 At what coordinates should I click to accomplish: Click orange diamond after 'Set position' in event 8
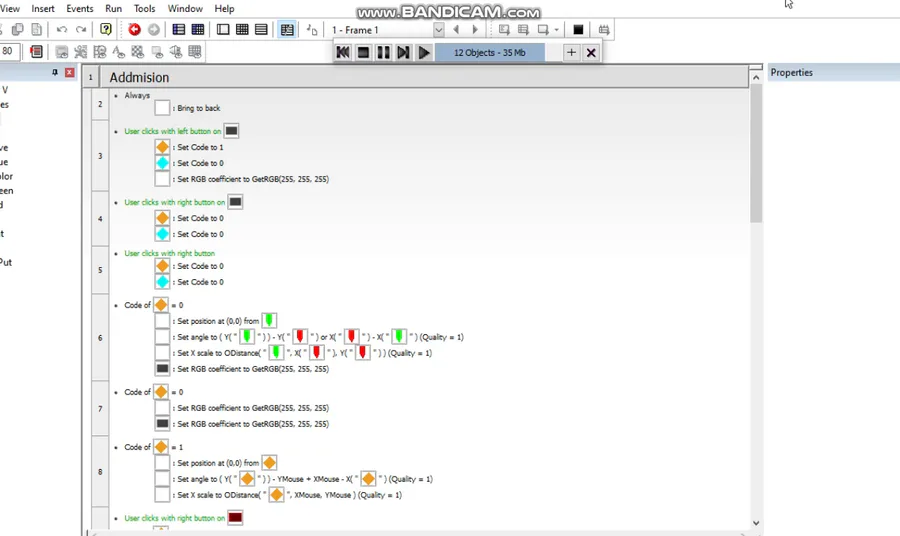(269, 463)
